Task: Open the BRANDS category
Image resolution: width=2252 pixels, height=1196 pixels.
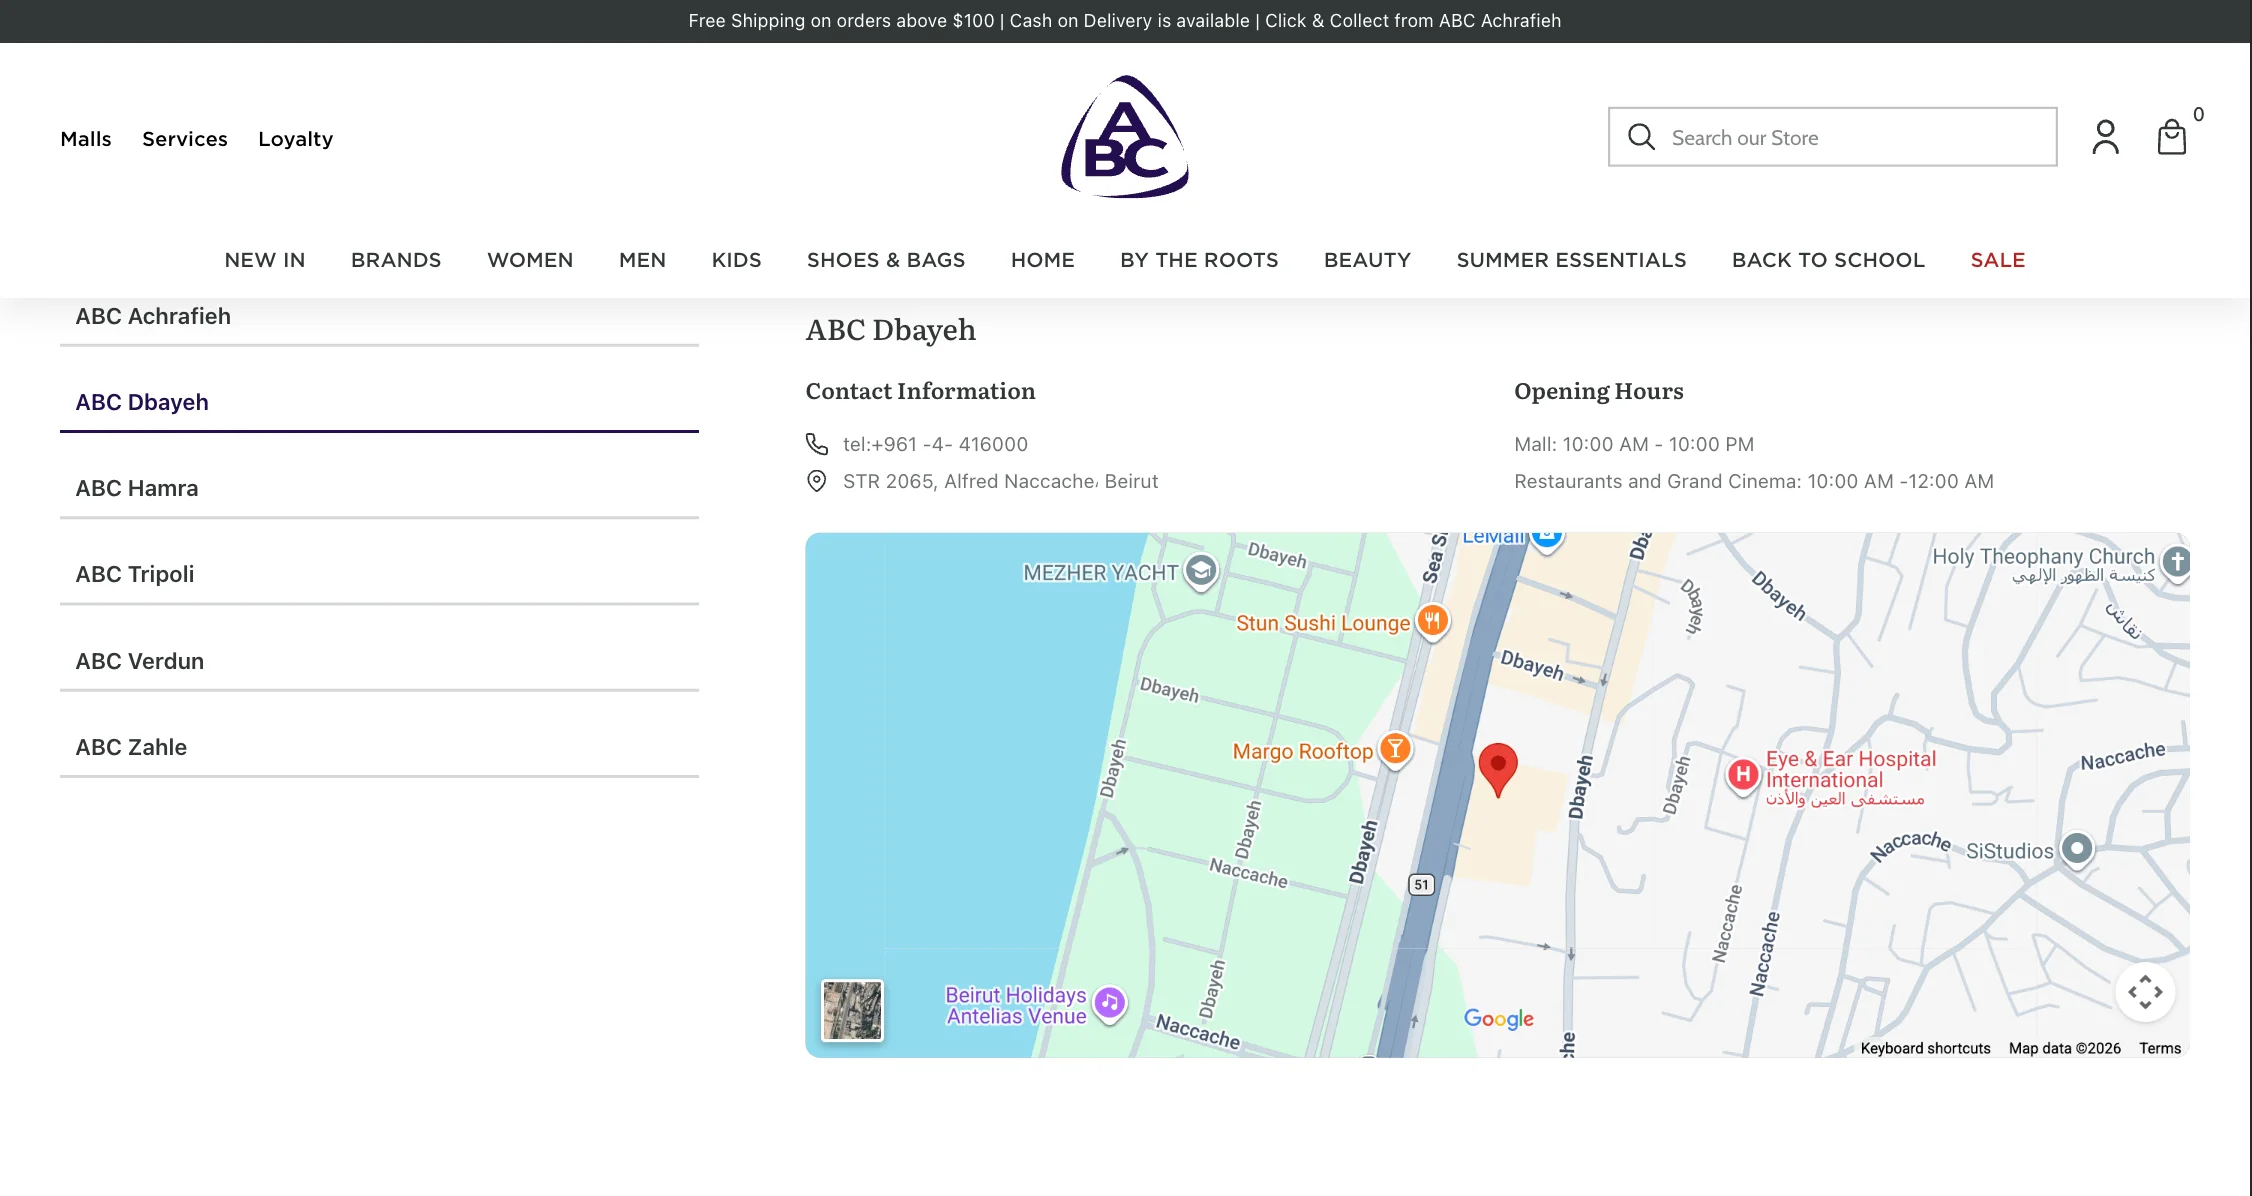Action: click(x=396, y=260)
